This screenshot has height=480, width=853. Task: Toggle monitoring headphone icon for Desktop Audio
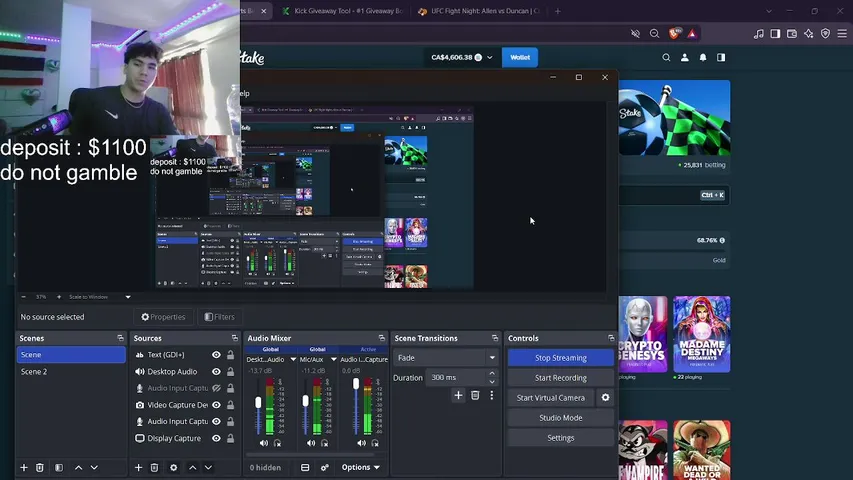click(x=277, y=443)
